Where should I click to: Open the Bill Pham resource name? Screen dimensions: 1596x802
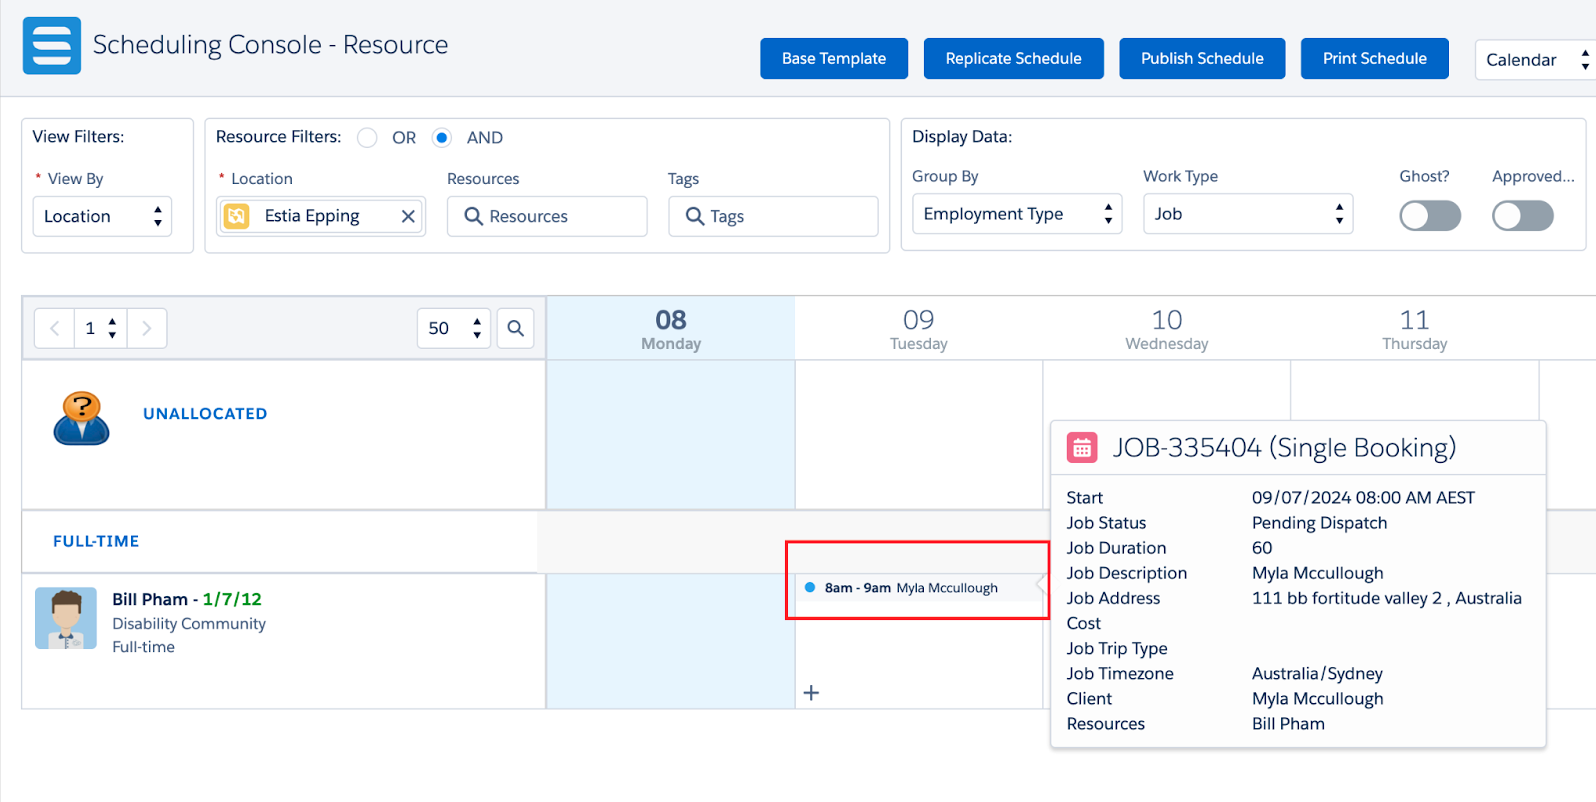(150, 599)
